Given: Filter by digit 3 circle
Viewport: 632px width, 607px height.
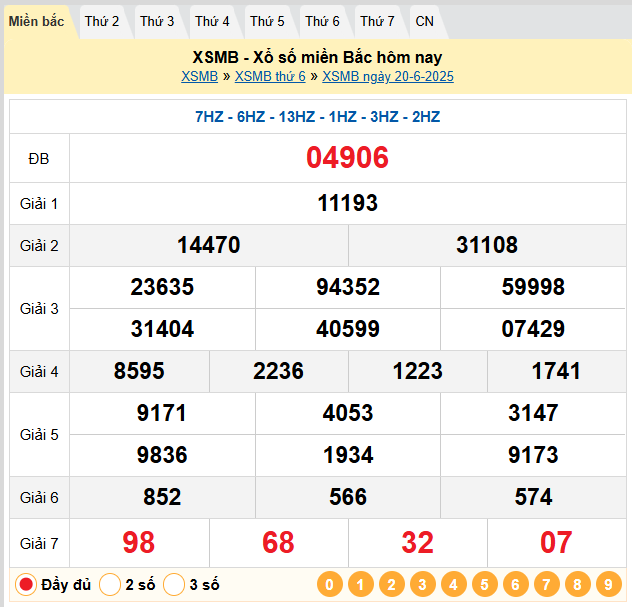Looking at the screenshot, I should coord(423,584).
